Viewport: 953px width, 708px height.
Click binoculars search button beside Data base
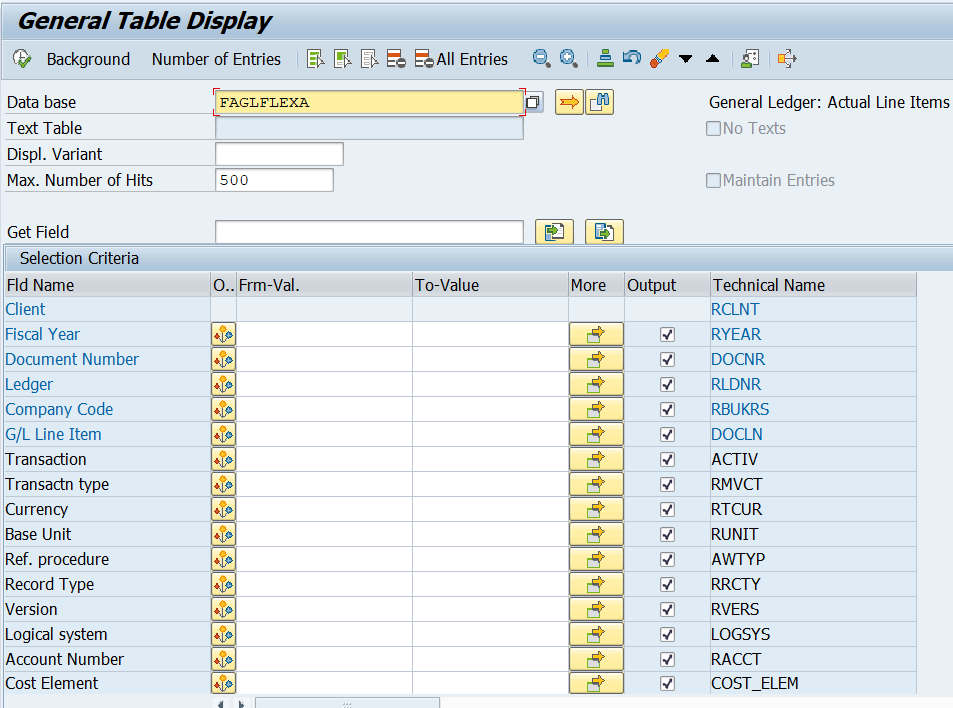(599, 102)
